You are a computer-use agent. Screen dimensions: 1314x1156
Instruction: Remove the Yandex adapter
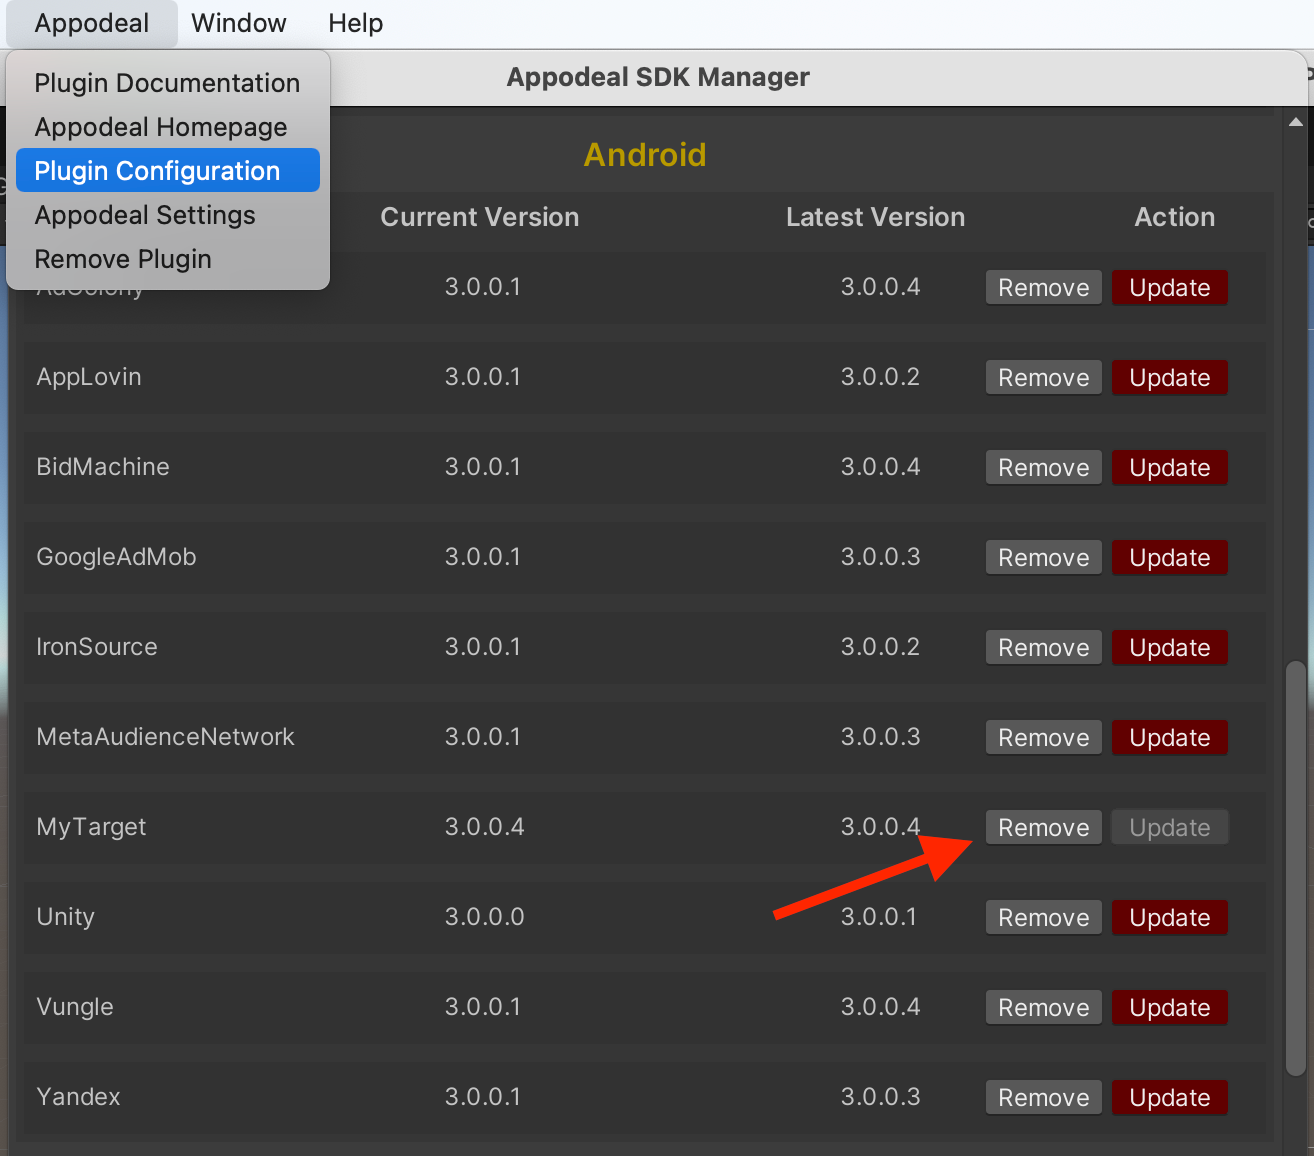1043,1098
